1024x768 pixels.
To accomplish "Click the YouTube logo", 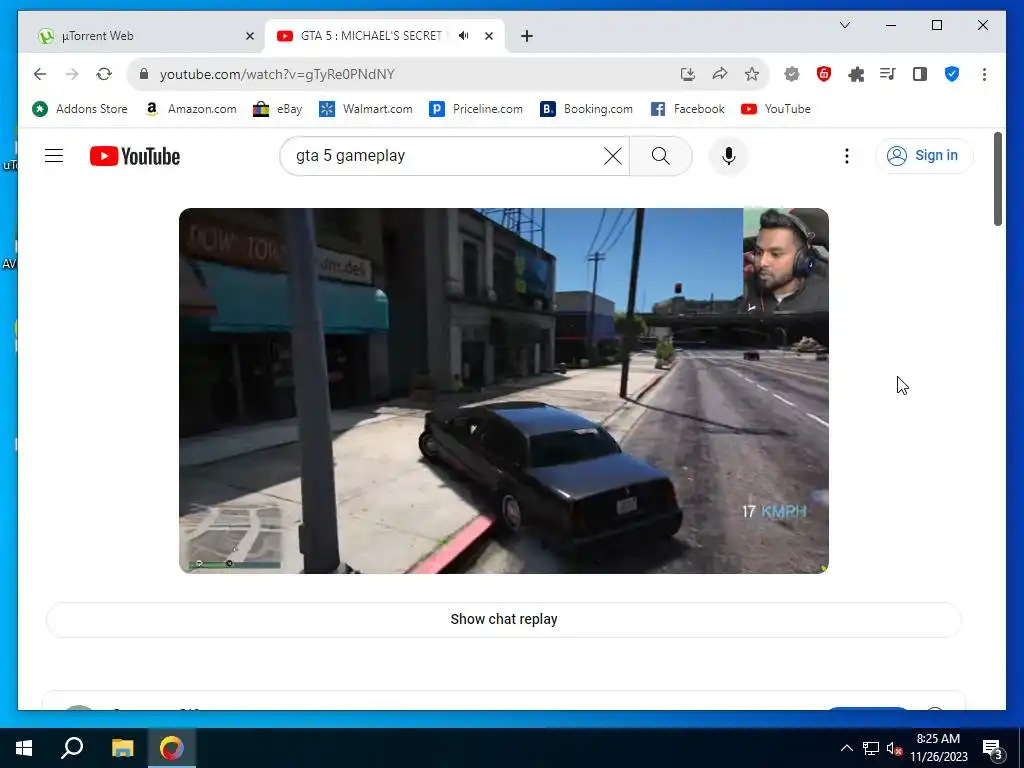I will click(135, 156).
